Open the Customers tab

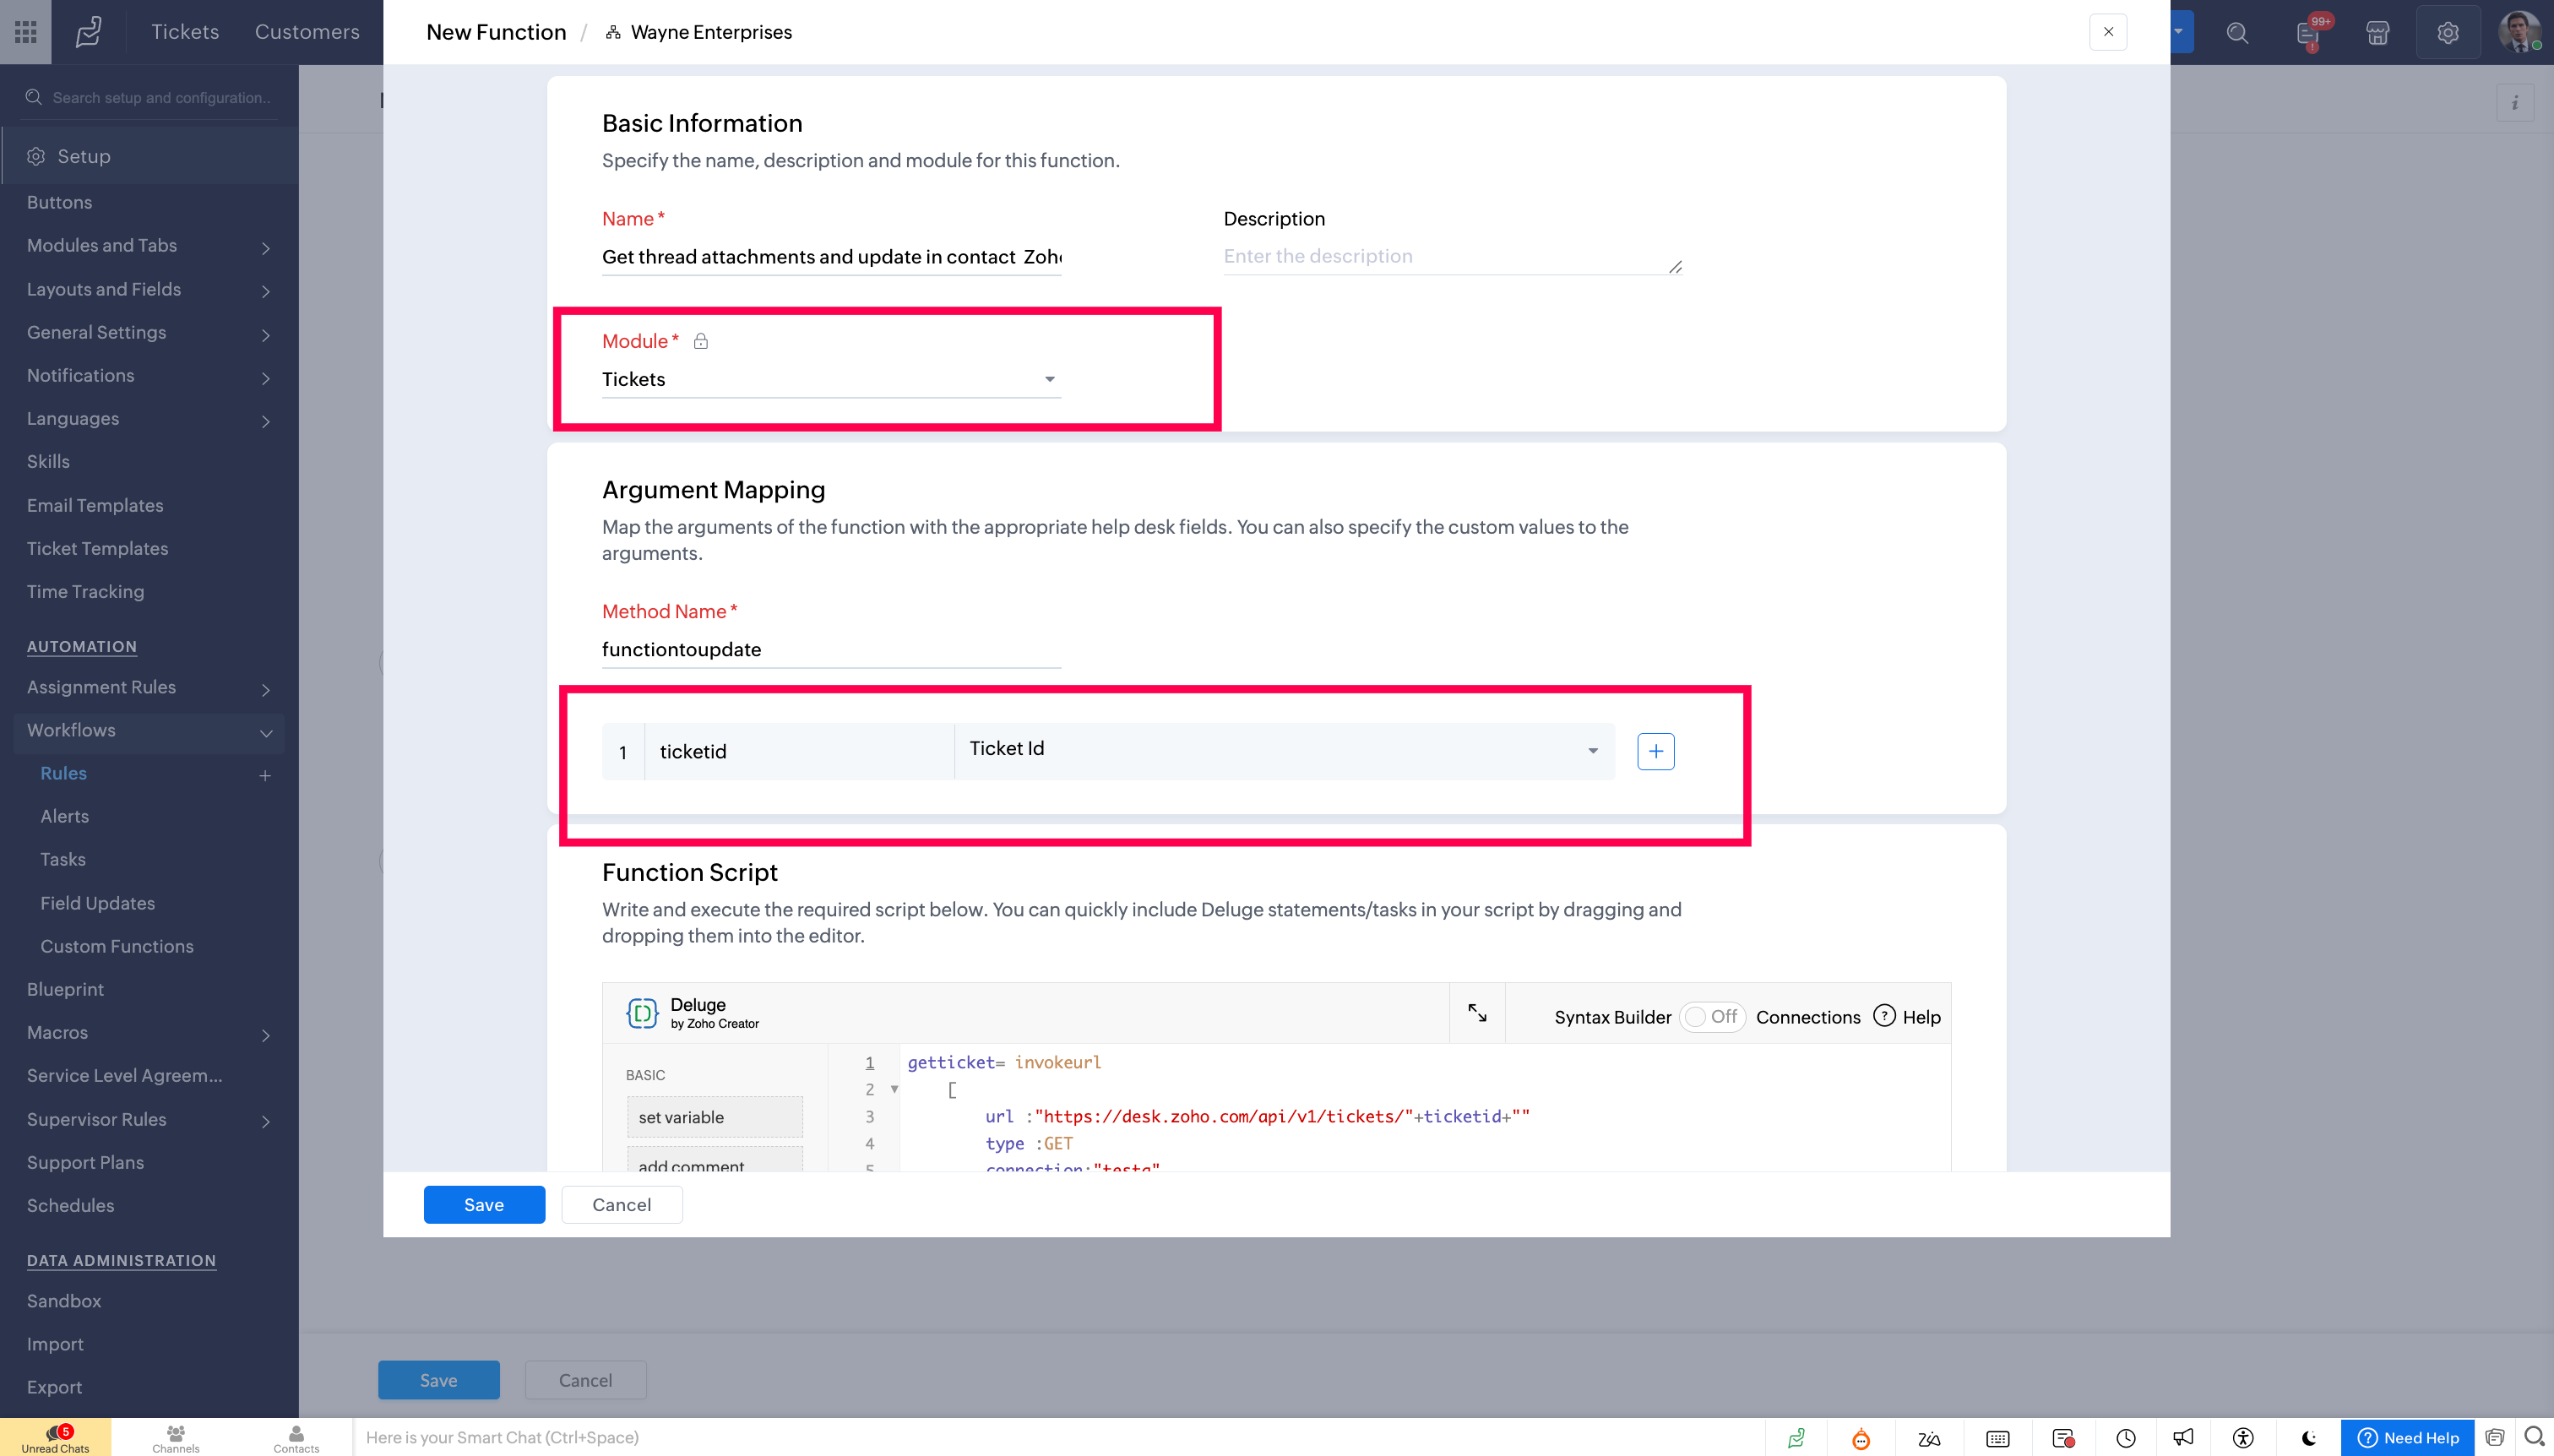click(x=307, y=32)
